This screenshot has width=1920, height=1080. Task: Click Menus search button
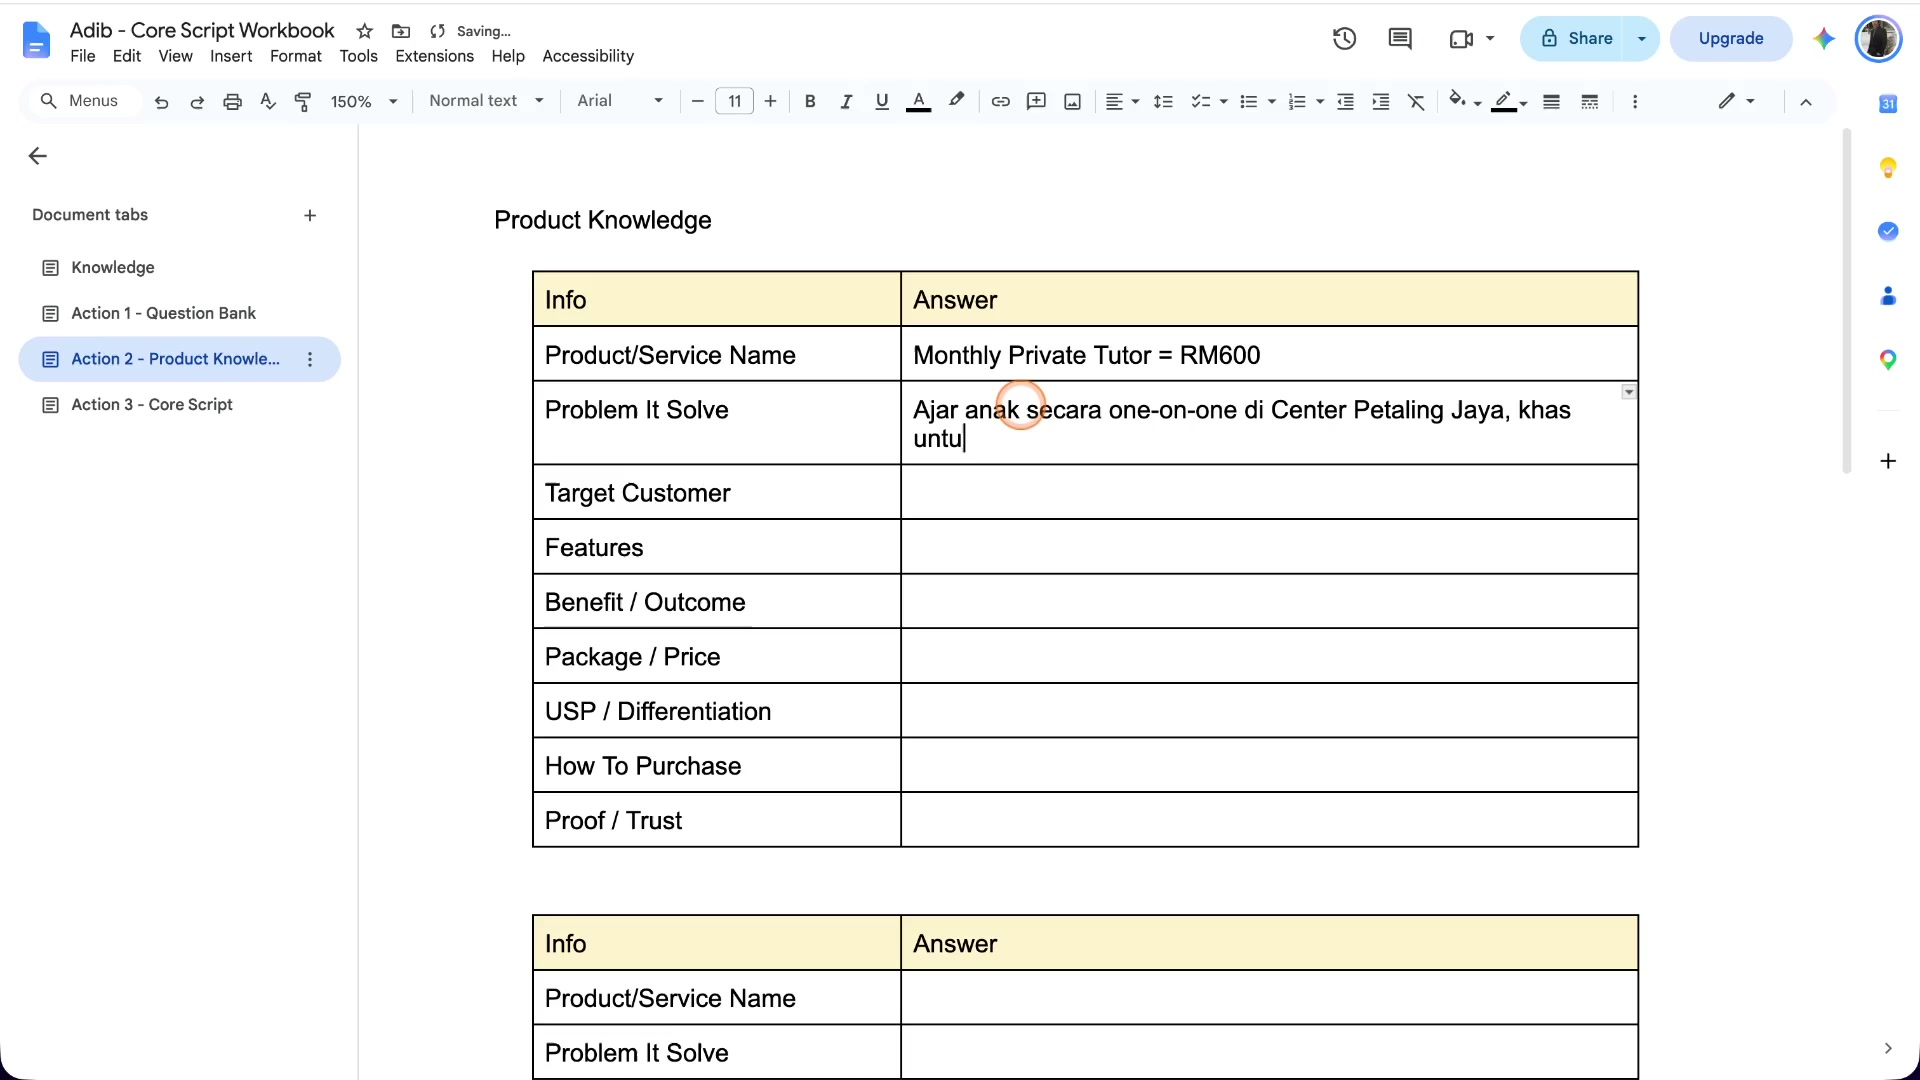click(x=80, y=101)
